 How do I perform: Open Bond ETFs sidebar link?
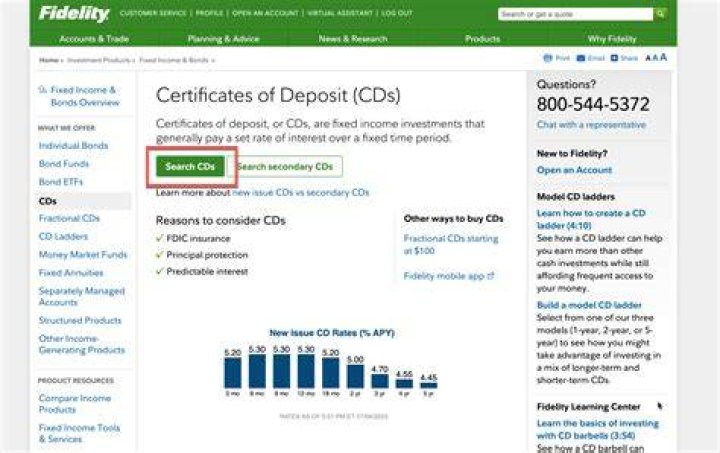point(61,182)
